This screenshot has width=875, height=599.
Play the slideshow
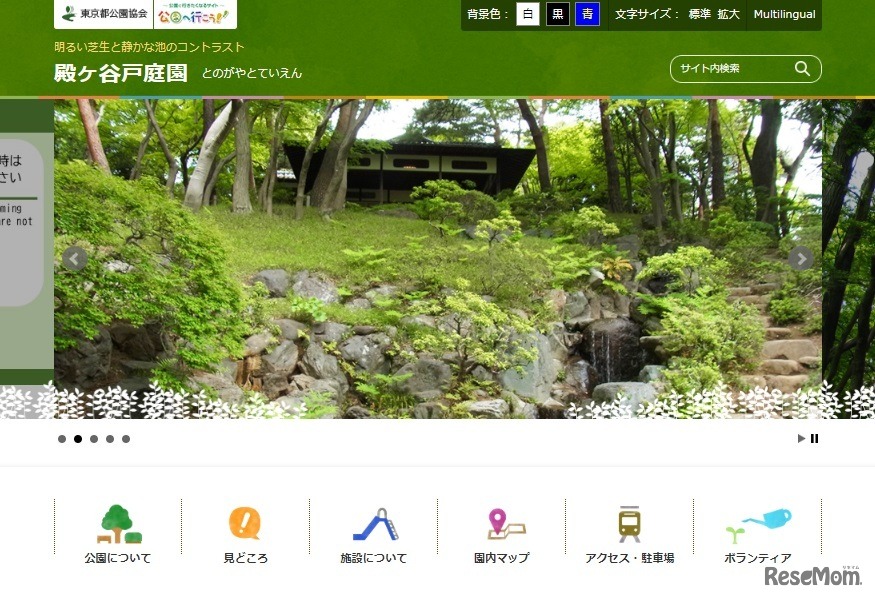[x=801, y=438]
